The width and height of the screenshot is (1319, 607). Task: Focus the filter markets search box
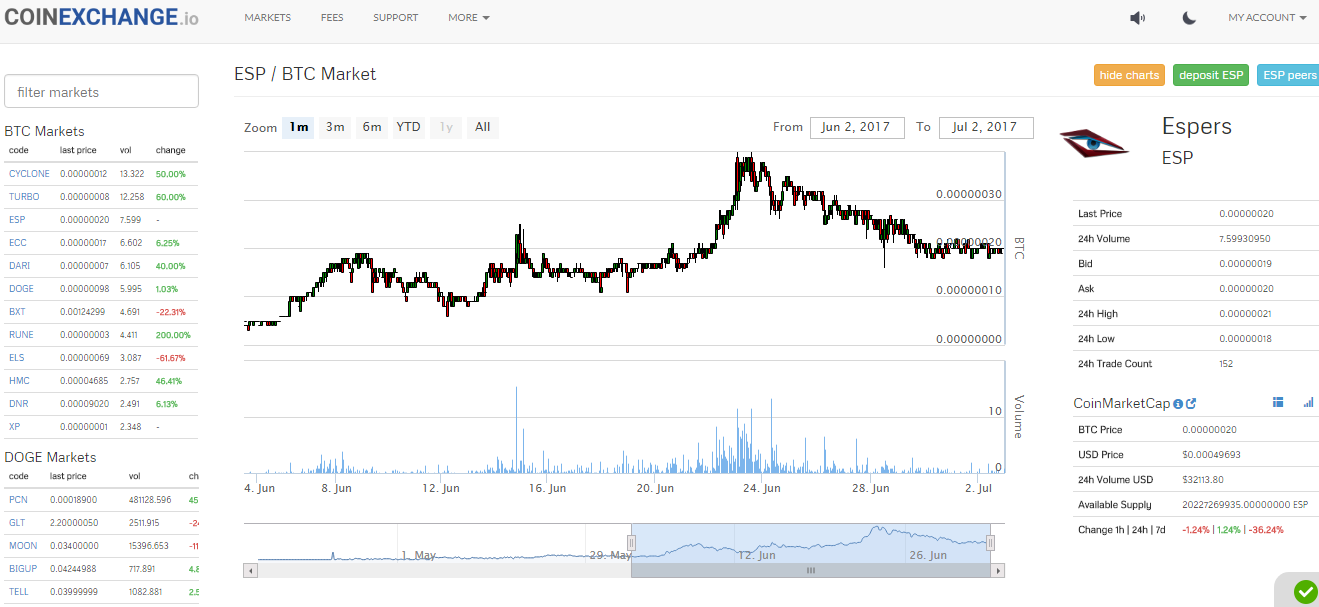(x=101, y=91)
